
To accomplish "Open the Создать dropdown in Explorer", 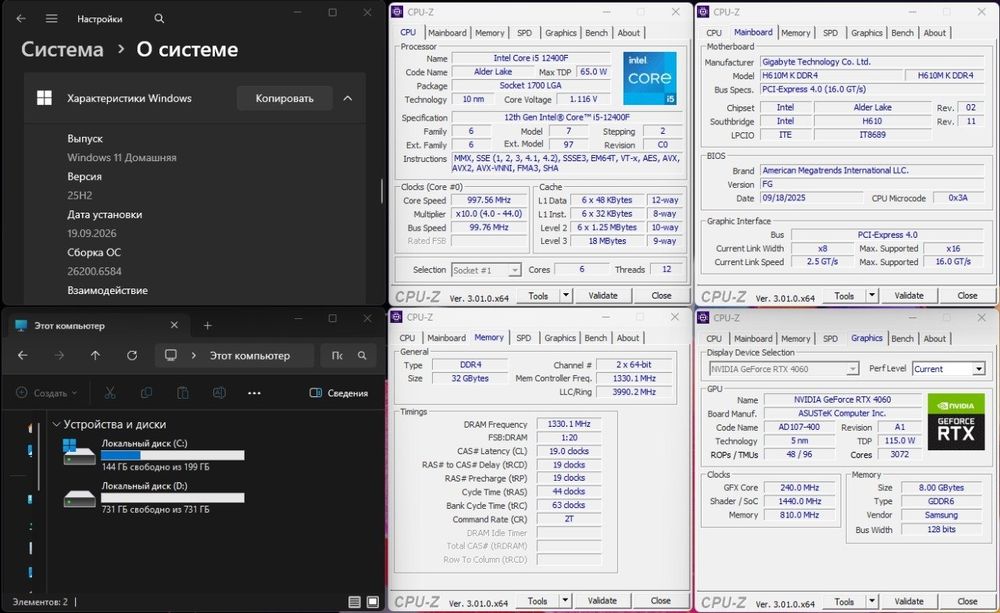I will (46, 393).
